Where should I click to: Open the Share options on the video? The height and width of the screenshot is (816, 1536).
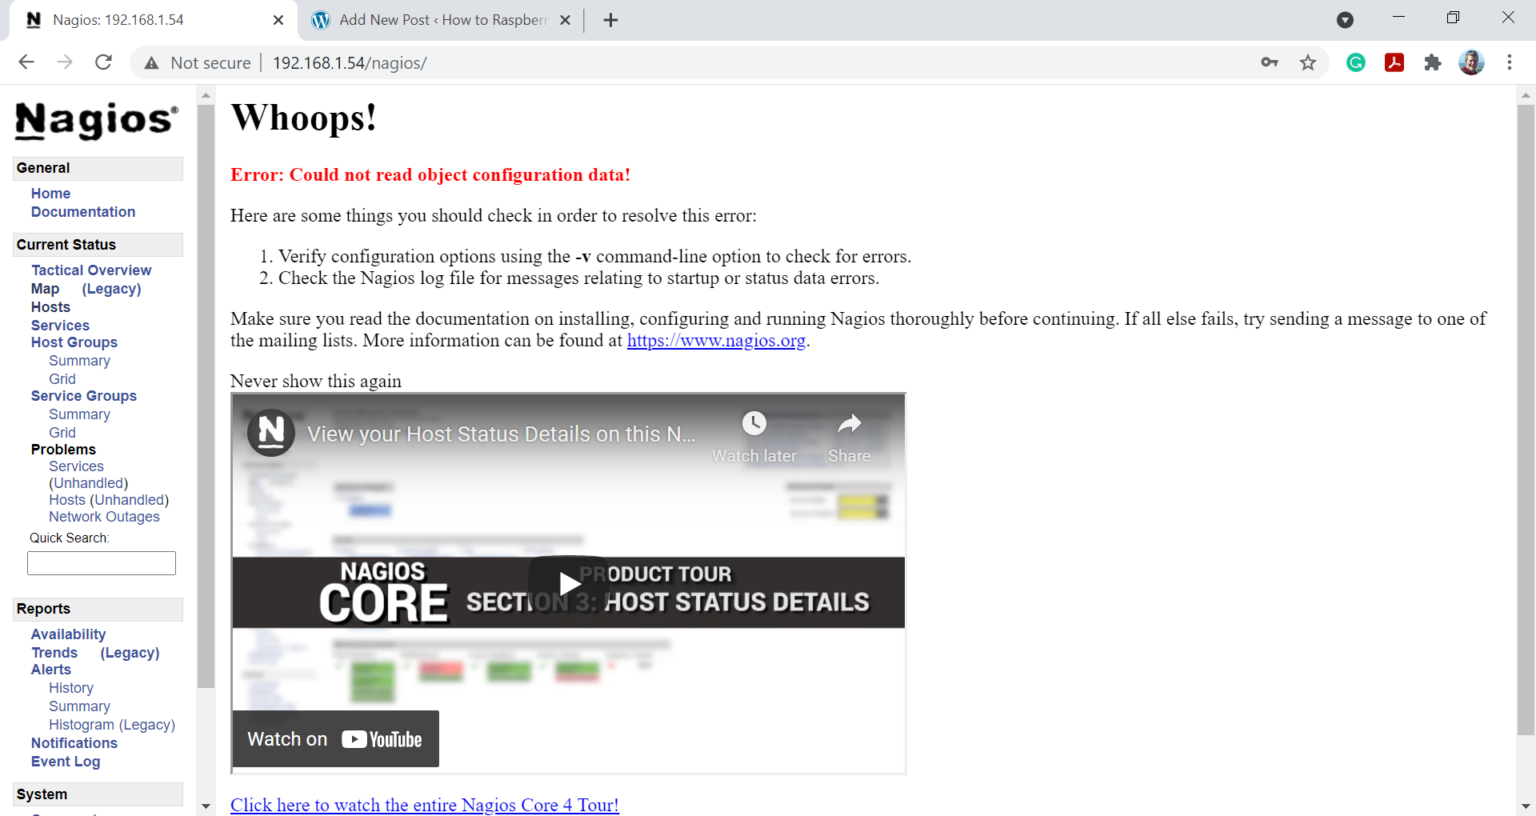(849, 423)
